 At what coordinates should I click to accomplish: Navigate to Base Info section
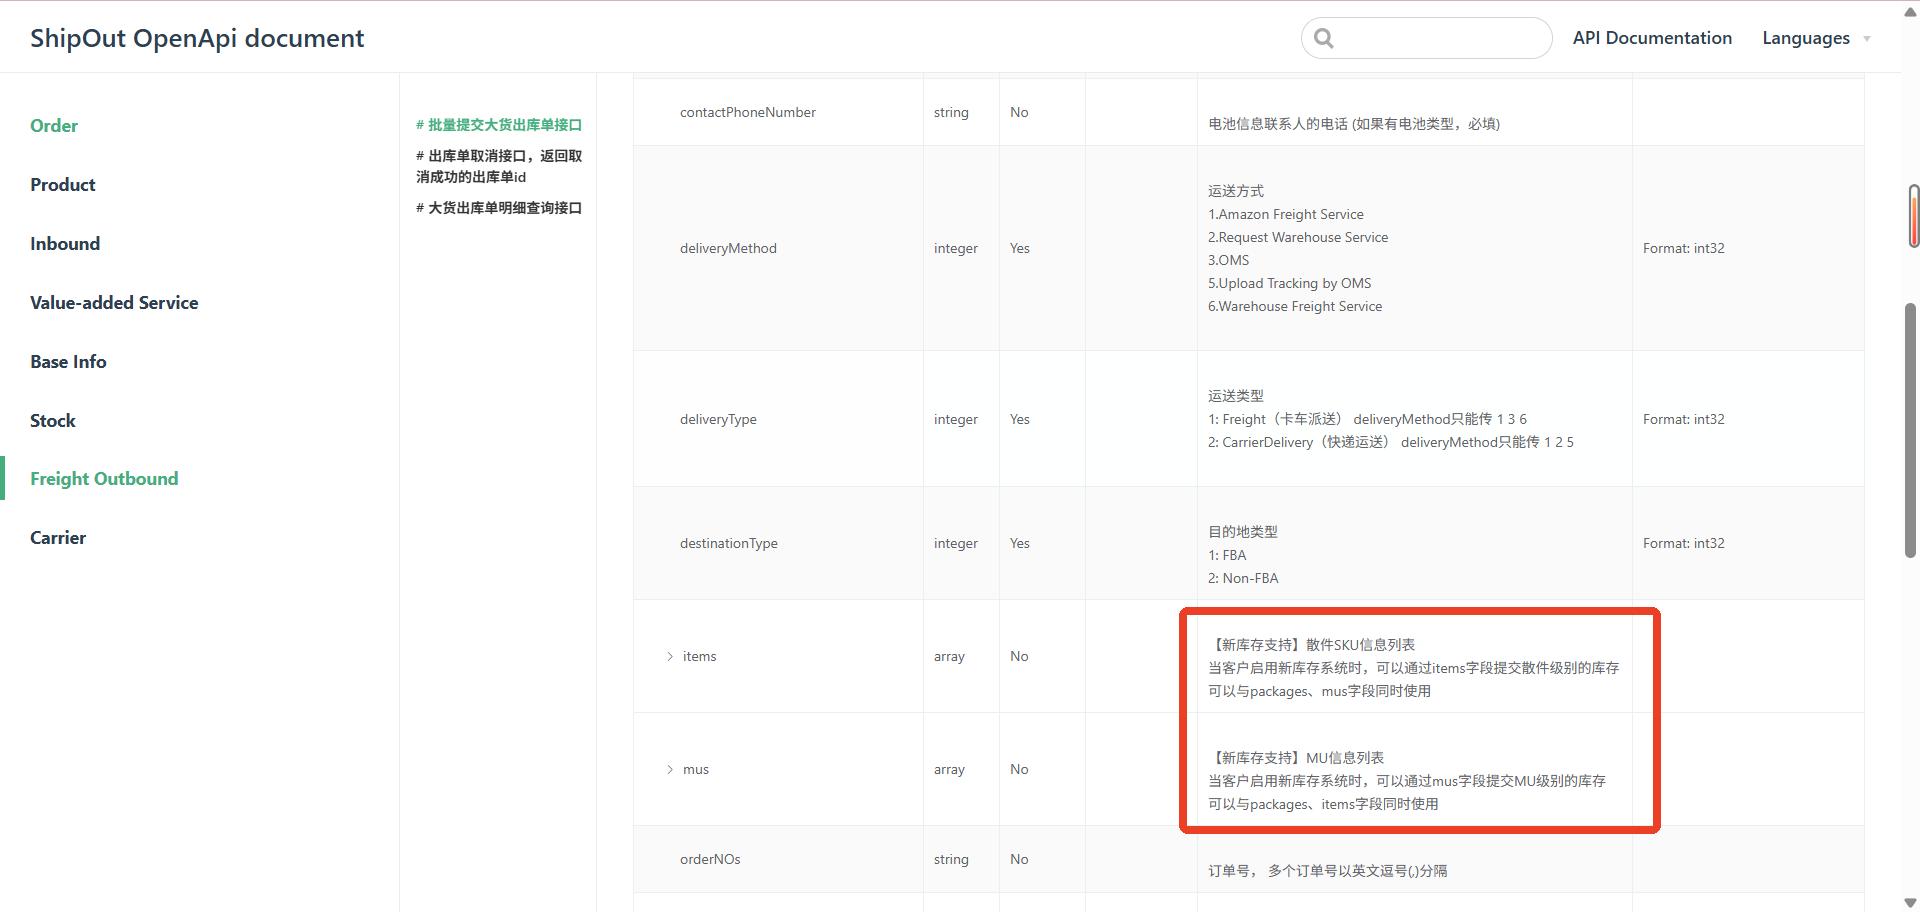coord(68,362)
